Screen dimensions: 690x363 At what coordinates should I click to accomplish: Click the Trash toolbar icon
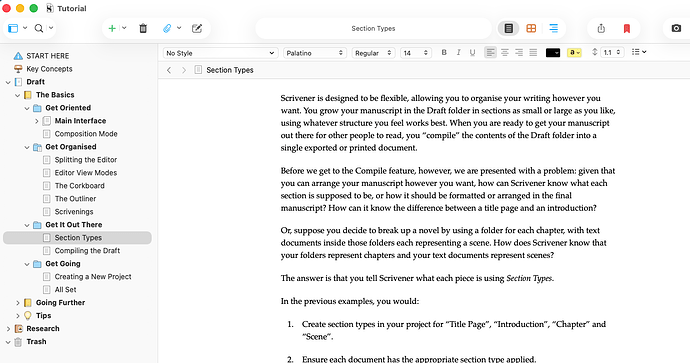(x=143, y=29)
